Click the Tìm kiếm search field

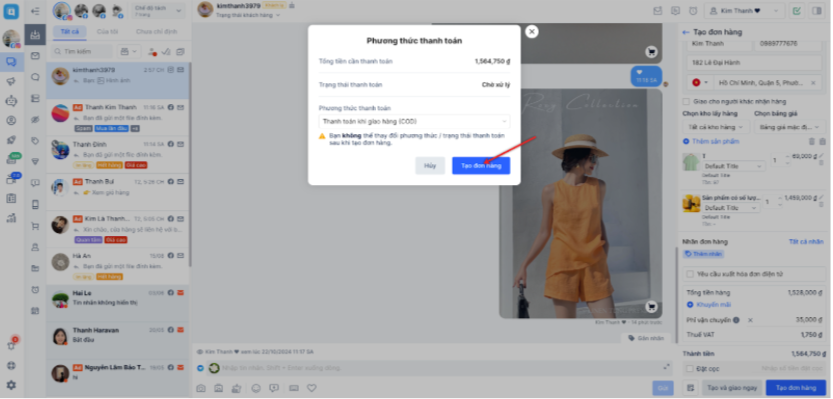point(82,52)
